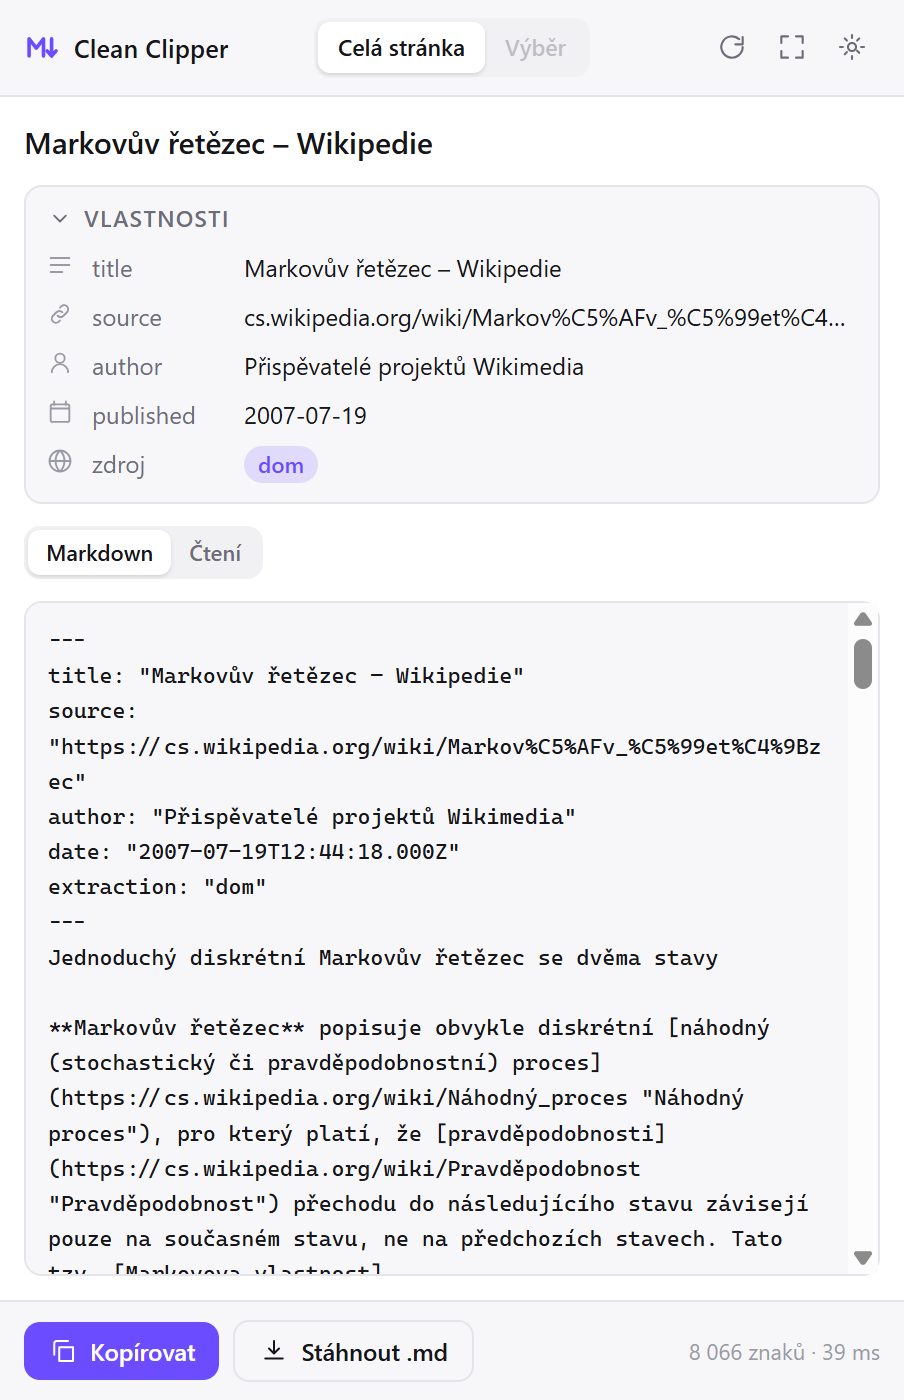Click the markdown line 'extraction: "dom"'

click(x=157, y=887)
